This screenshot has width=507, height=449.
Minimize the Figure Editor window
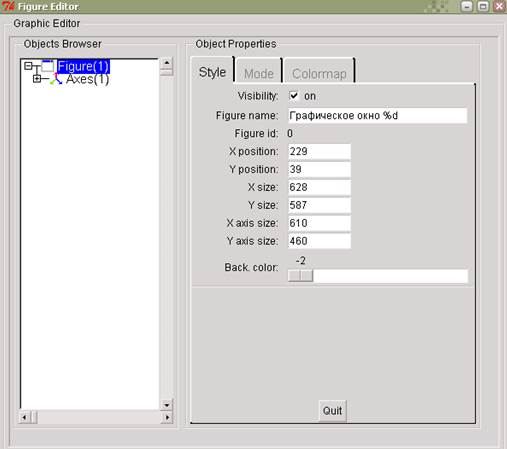[x=467, y=6]
